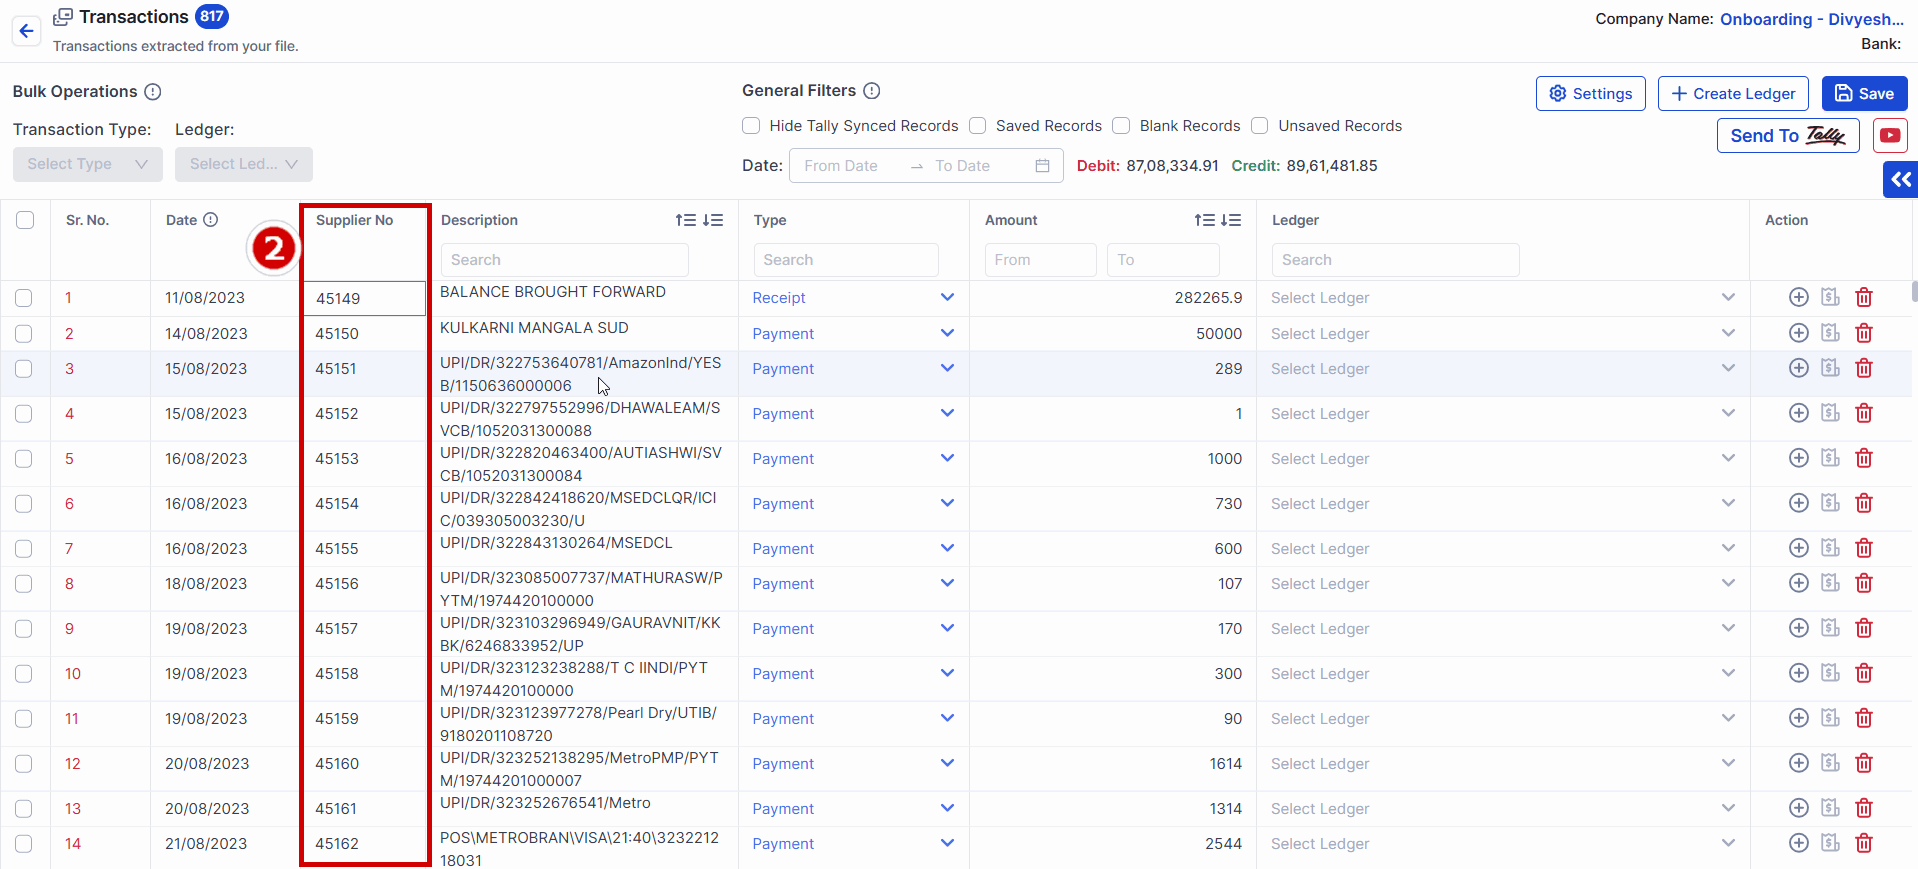Delete the BALANCE BROUGHT FORWARD transaction
Viewport: 1918px width, 869px height.
pyautogui.click(x=1864, y=297)
